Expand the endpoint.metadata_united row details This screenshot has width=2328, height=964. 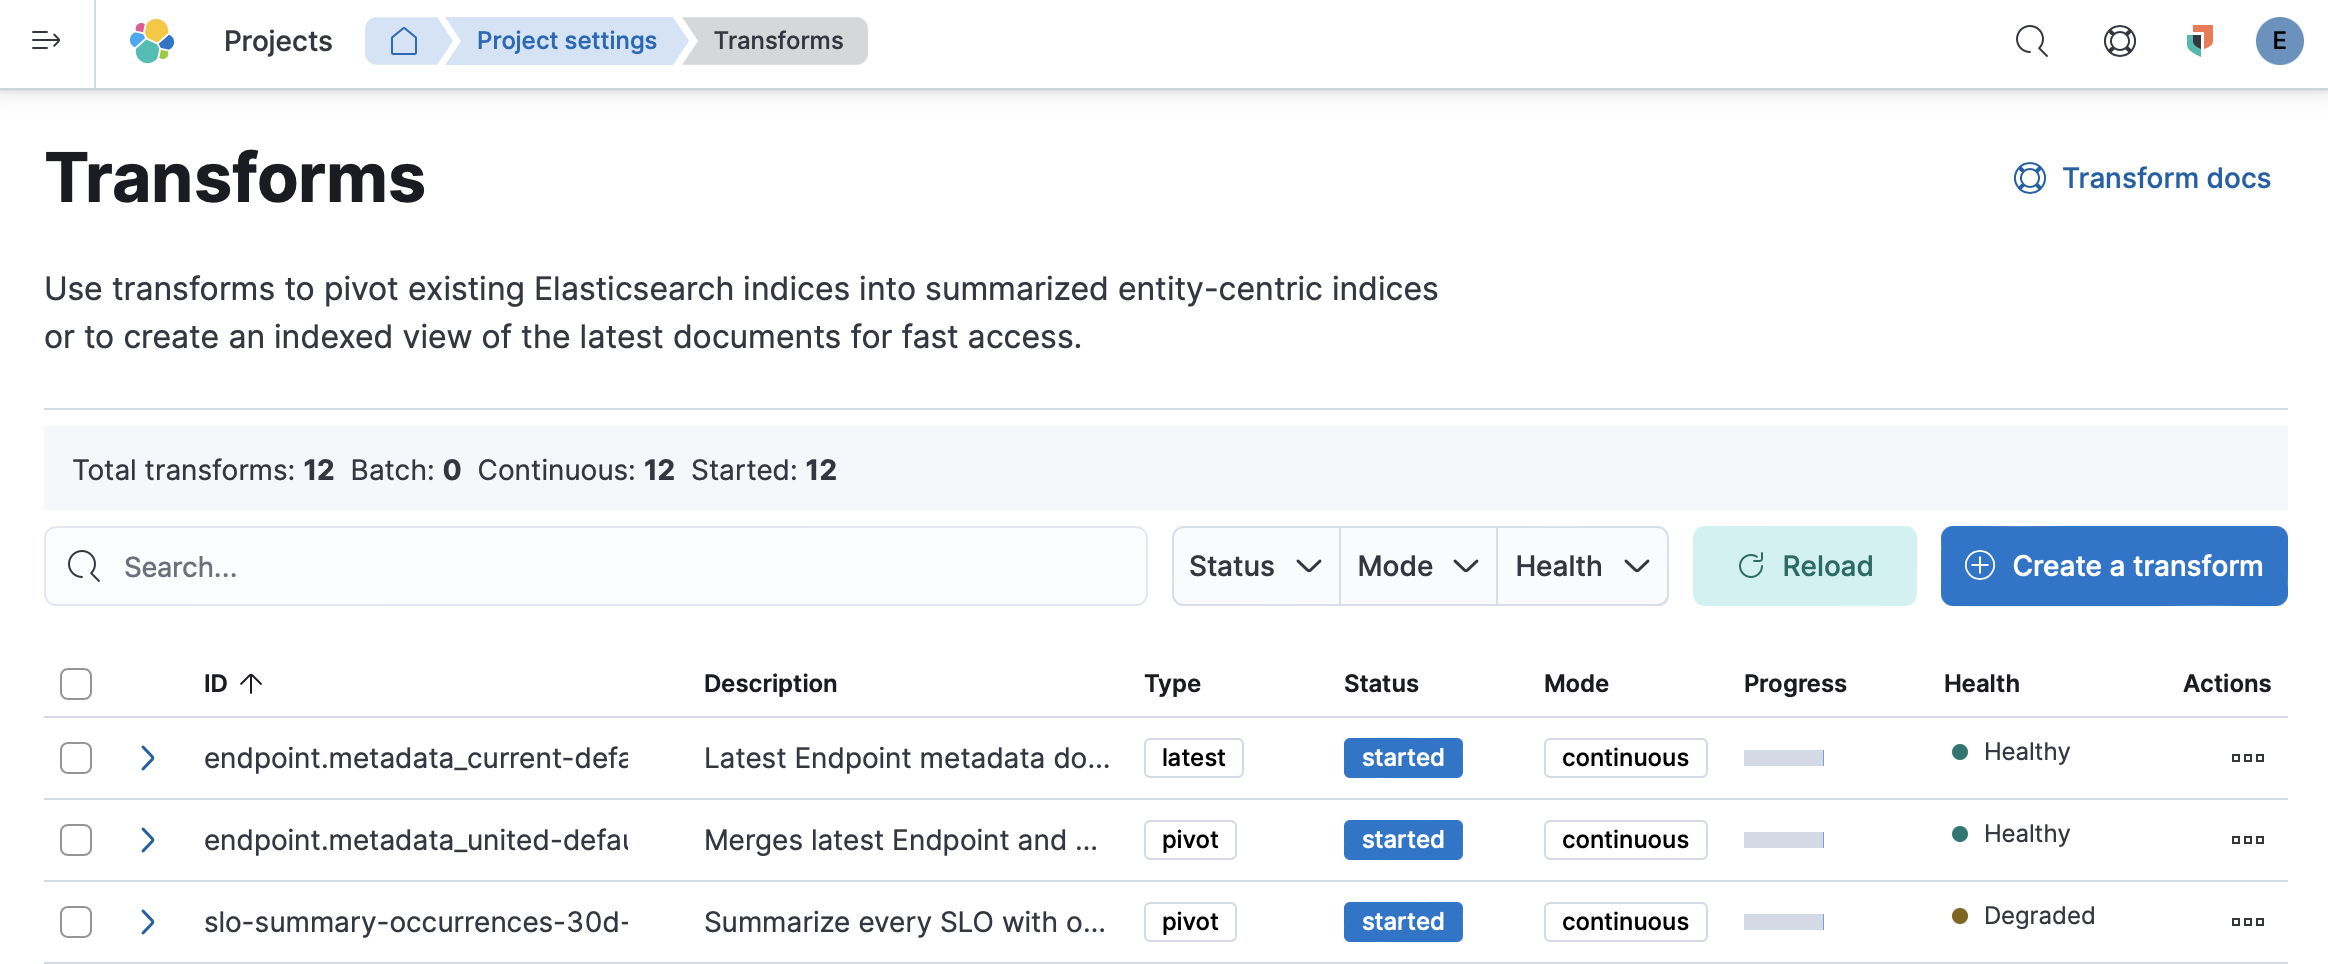click(148, 840)
